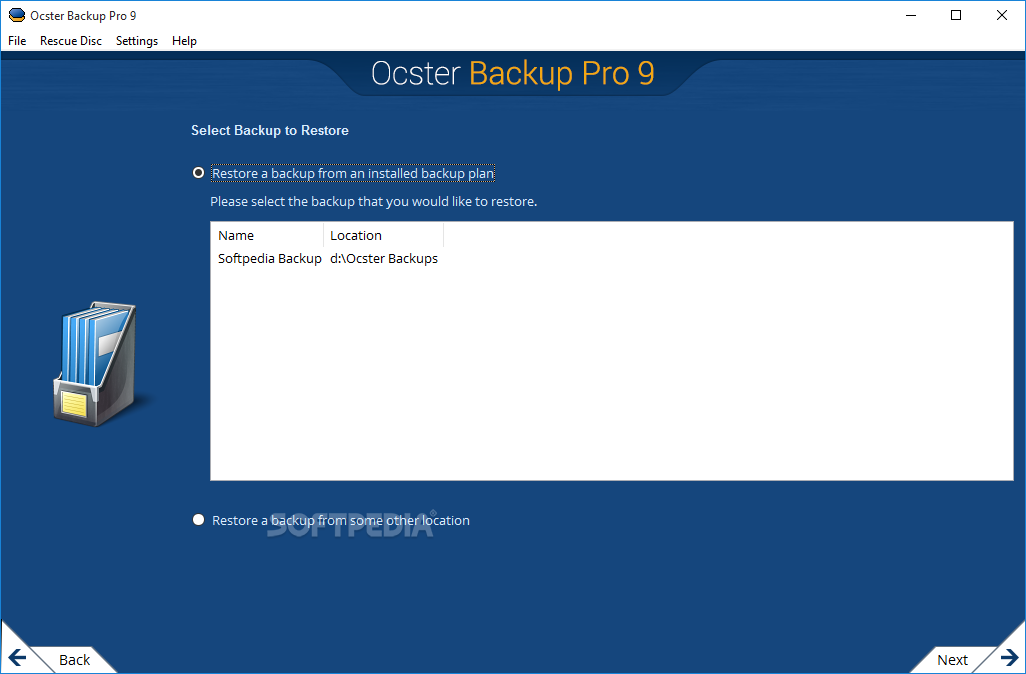Select the Softpedia Backup row
The width and height of the screenshot is (1026, 674).
[328, 258]
